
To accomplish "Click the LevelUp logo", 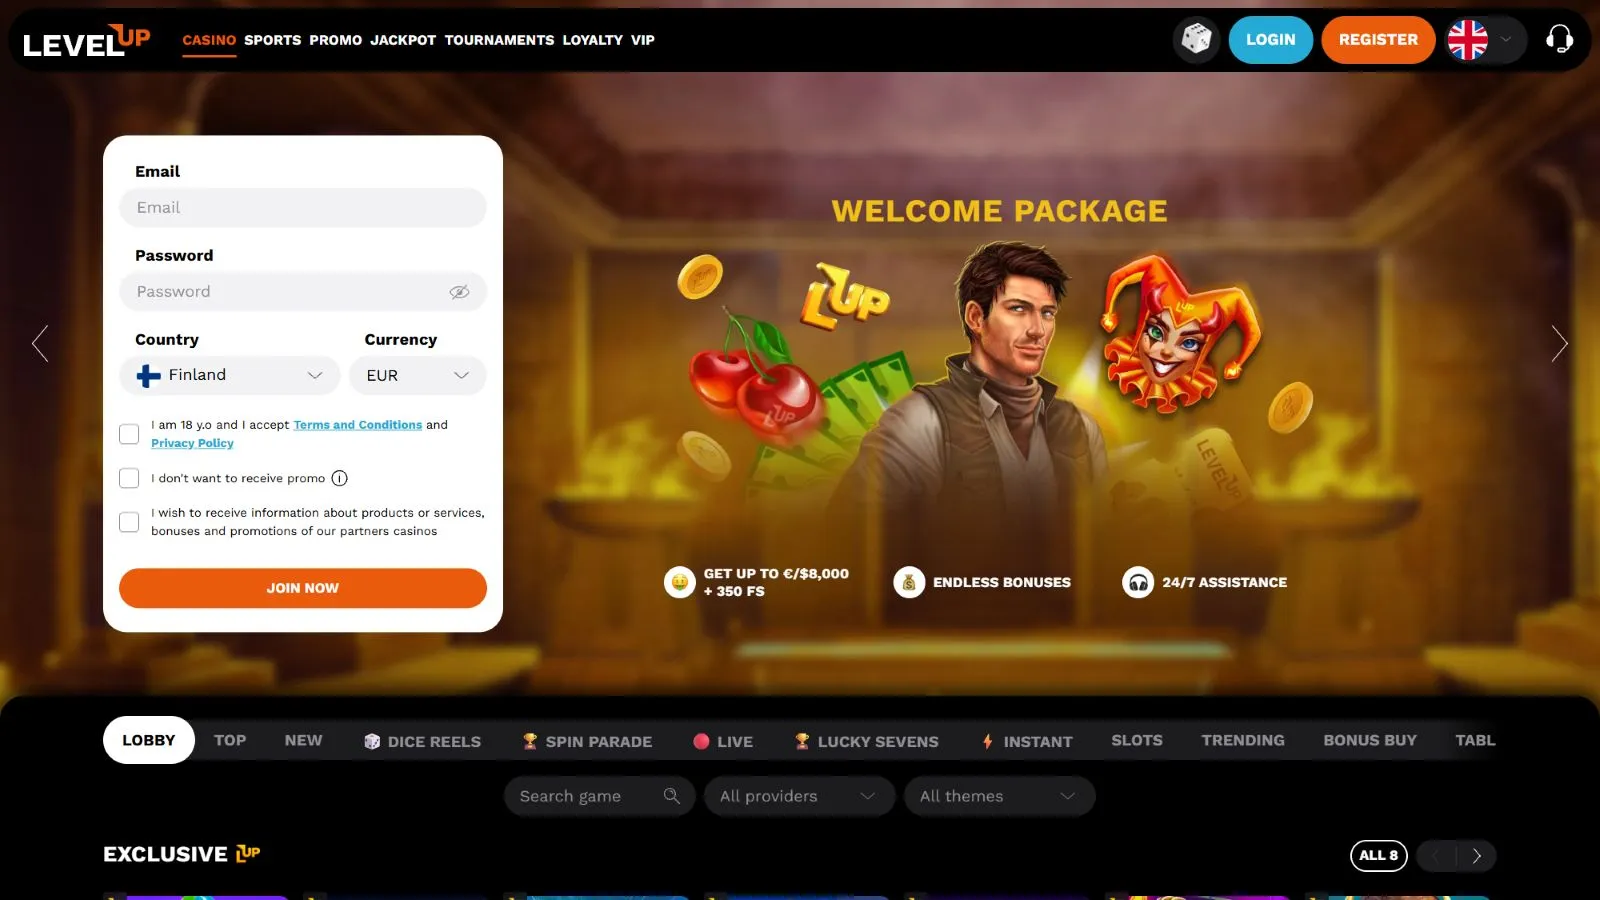I will click(86, 40).
